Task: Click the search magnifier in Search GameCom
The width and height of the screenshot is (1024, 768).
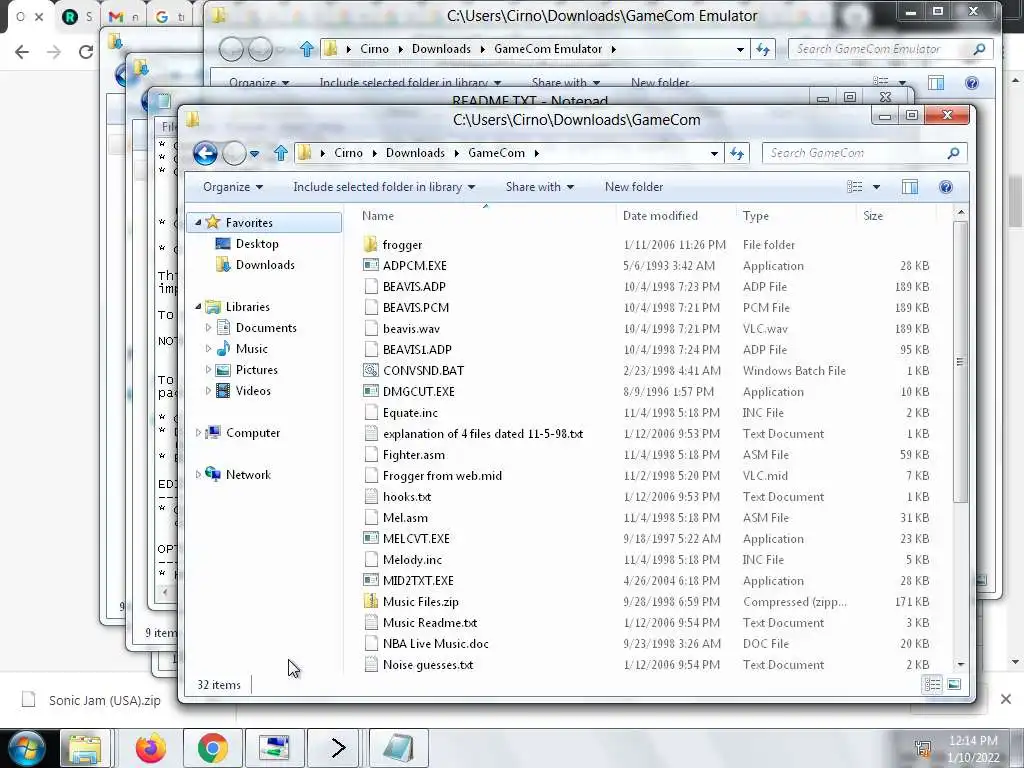Action: coord(953,153)
